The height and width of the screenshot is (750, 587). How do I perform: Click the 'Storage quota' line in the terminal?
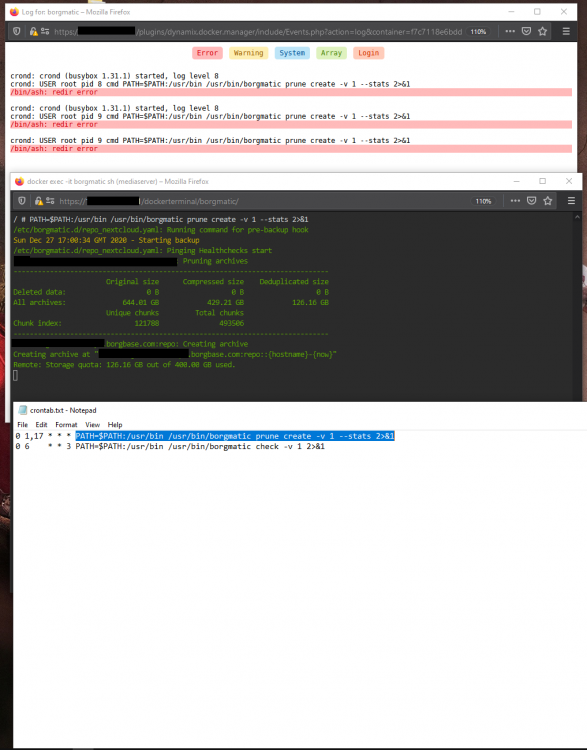pyautogui.click(x=124, y=365)
